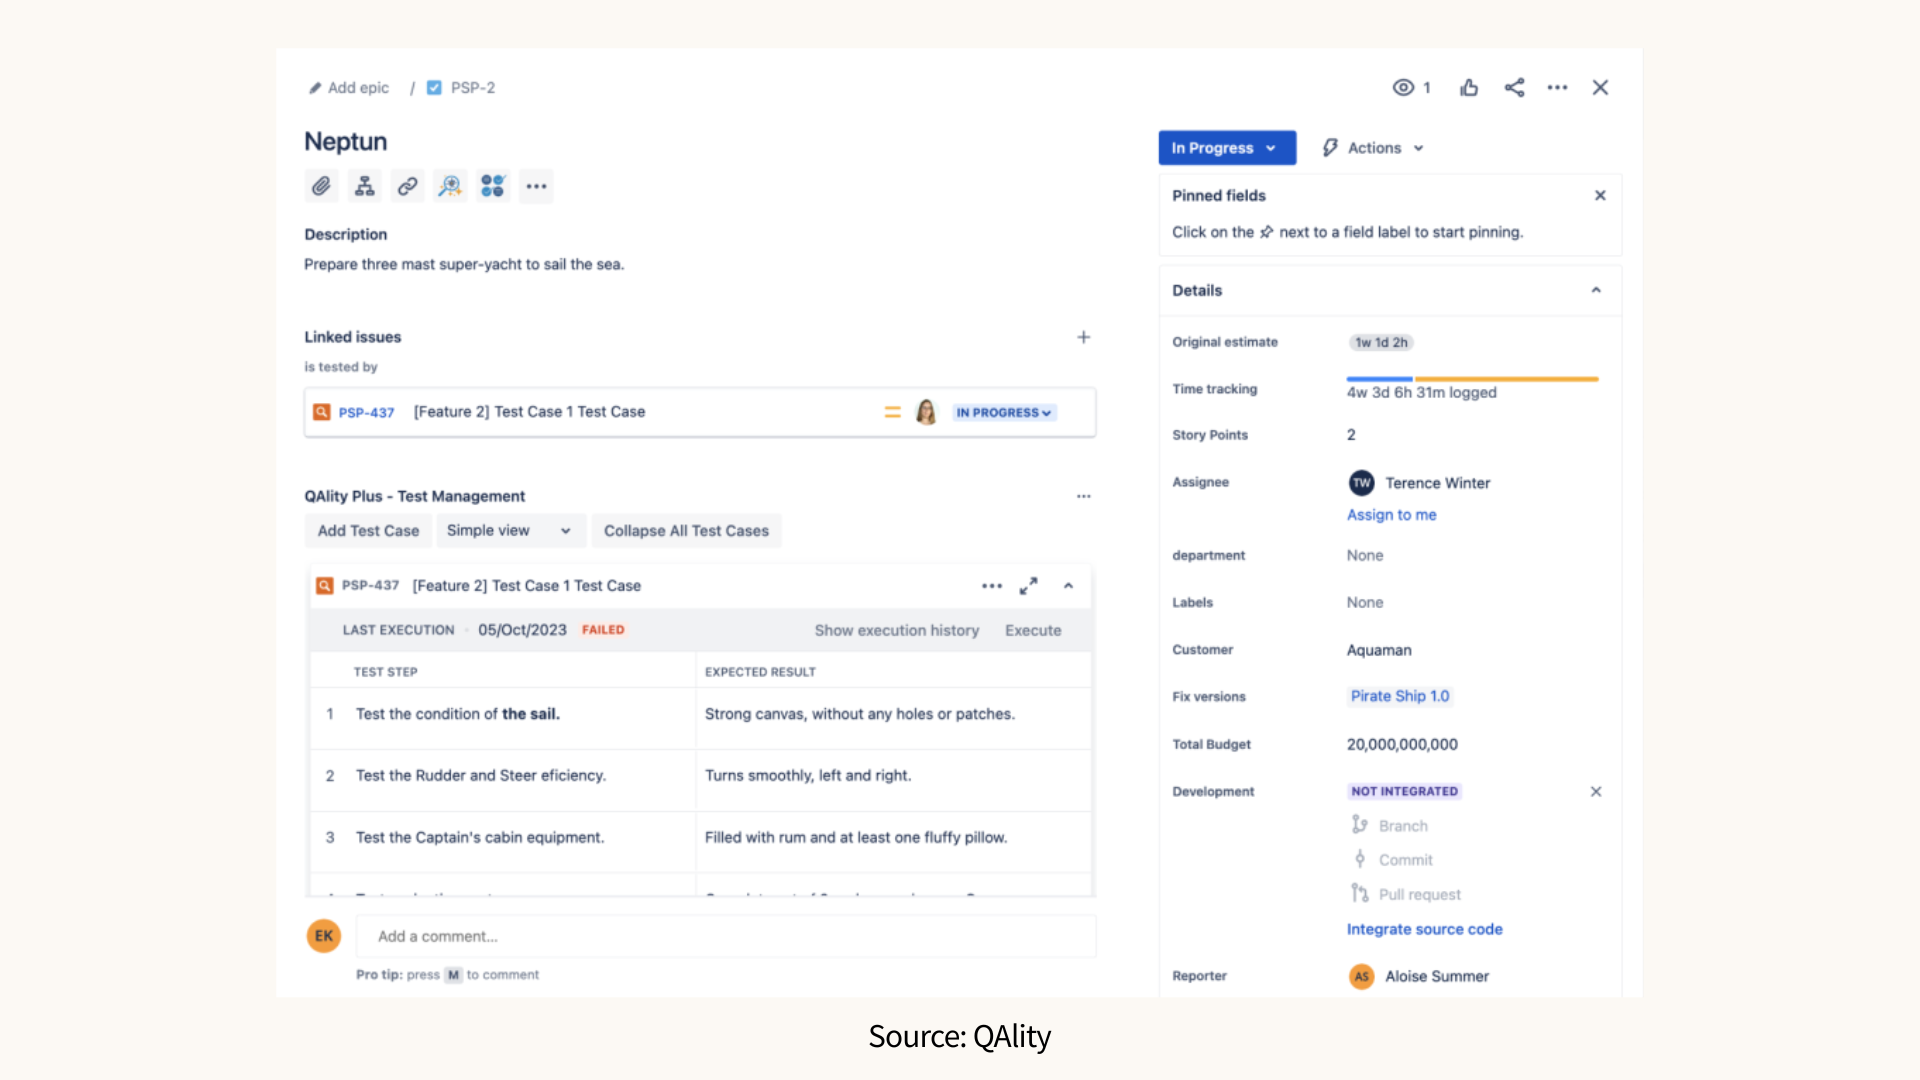The height and width of the screenshot is (1080, 1920).
Task: Open the QAlity search magnifier icon
Action: tap(450, 185)
